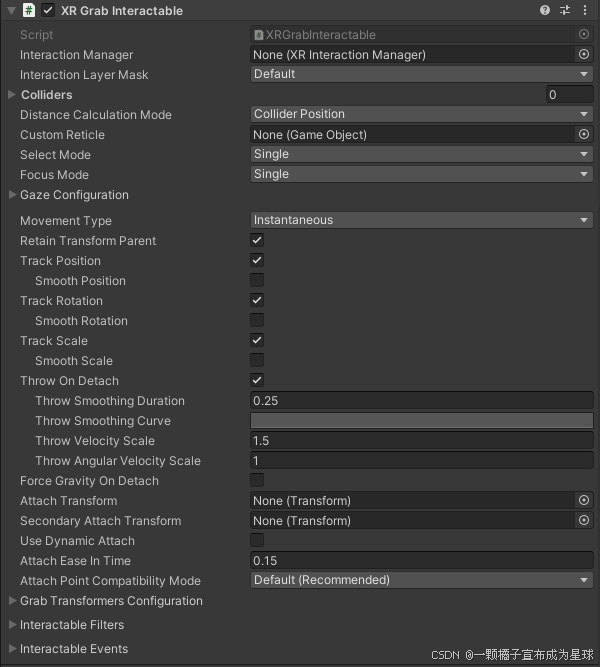Expand Interactable Events section
The height and width of the screenshot is (667, 600).
12,648
